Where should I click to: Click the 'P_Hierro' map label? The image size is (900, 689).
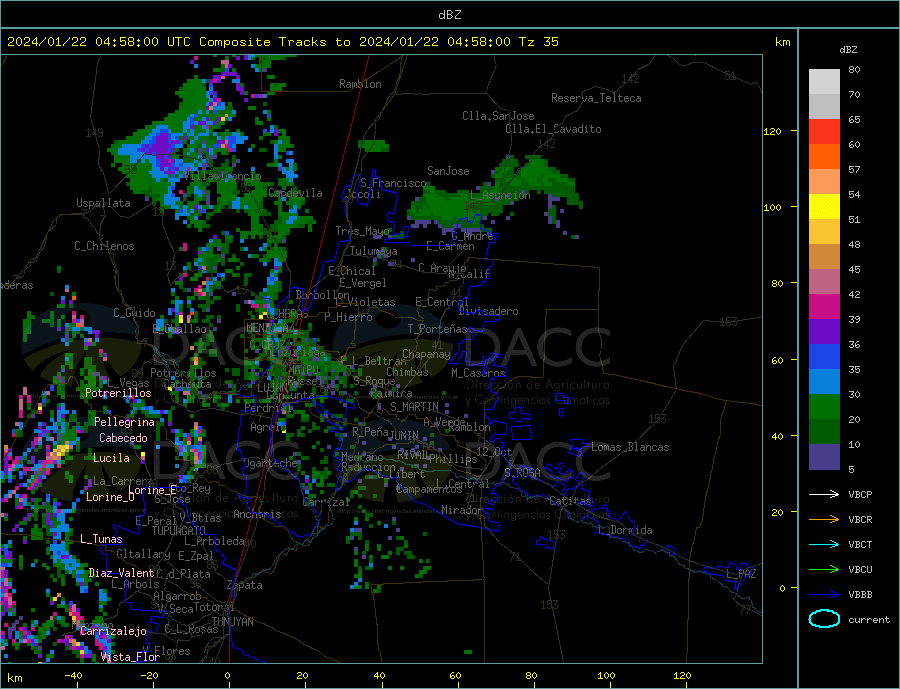[x=348, y=317]
